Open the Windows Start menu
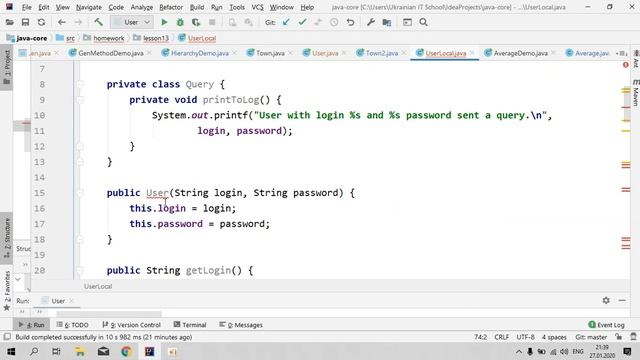The image size is (640, 360). click(11, 352)
